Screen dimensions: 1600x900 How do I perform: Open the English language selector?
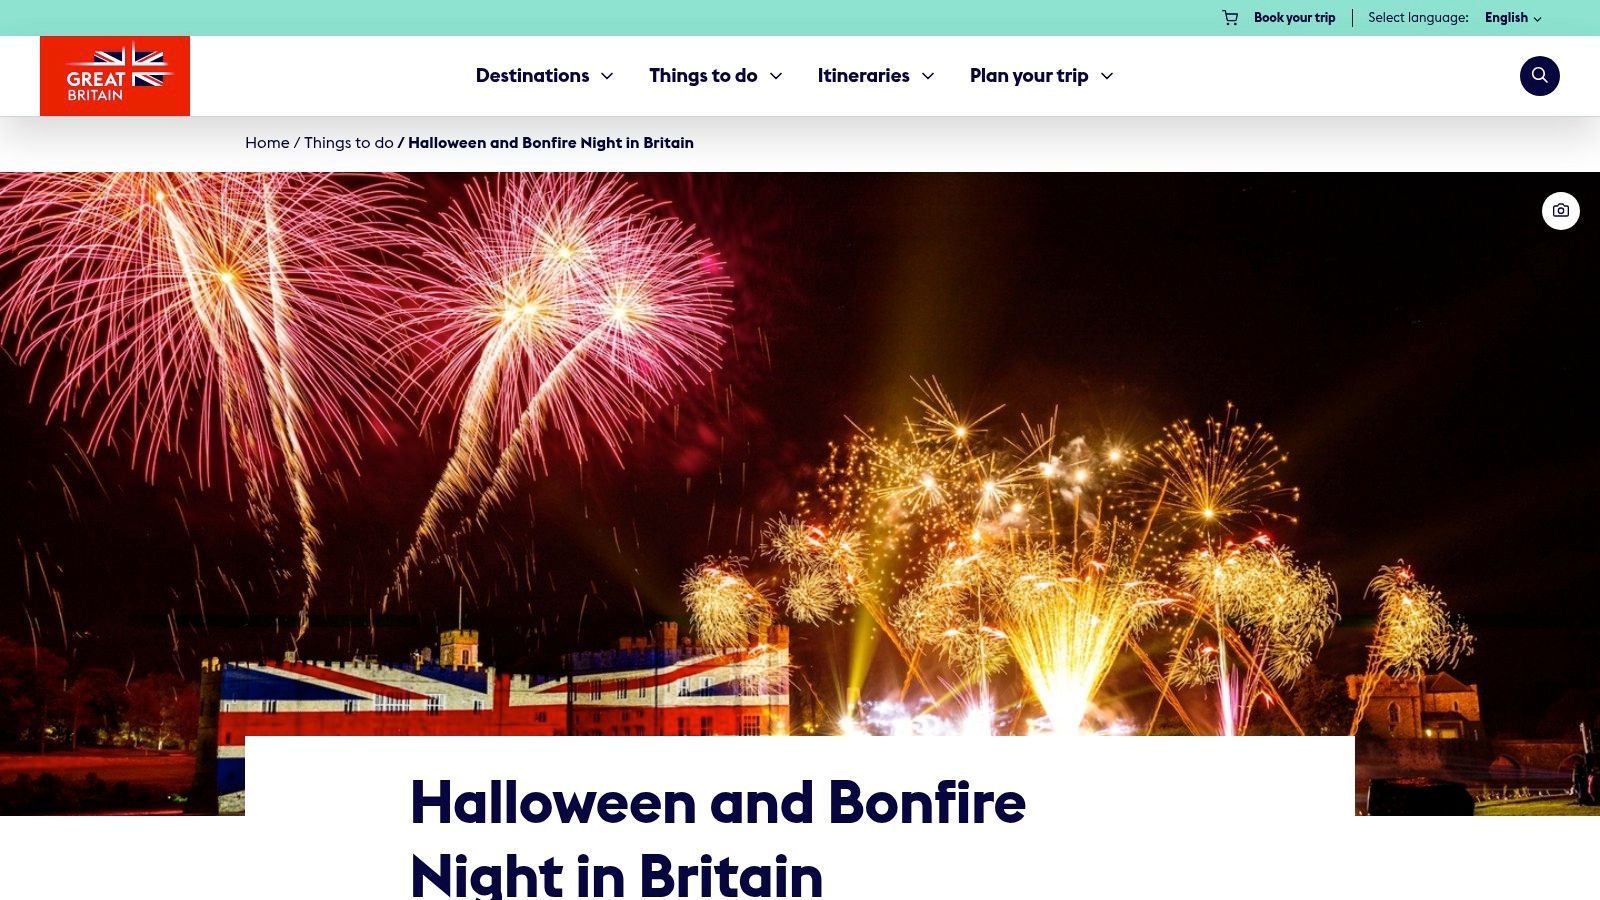[1513, 18]
